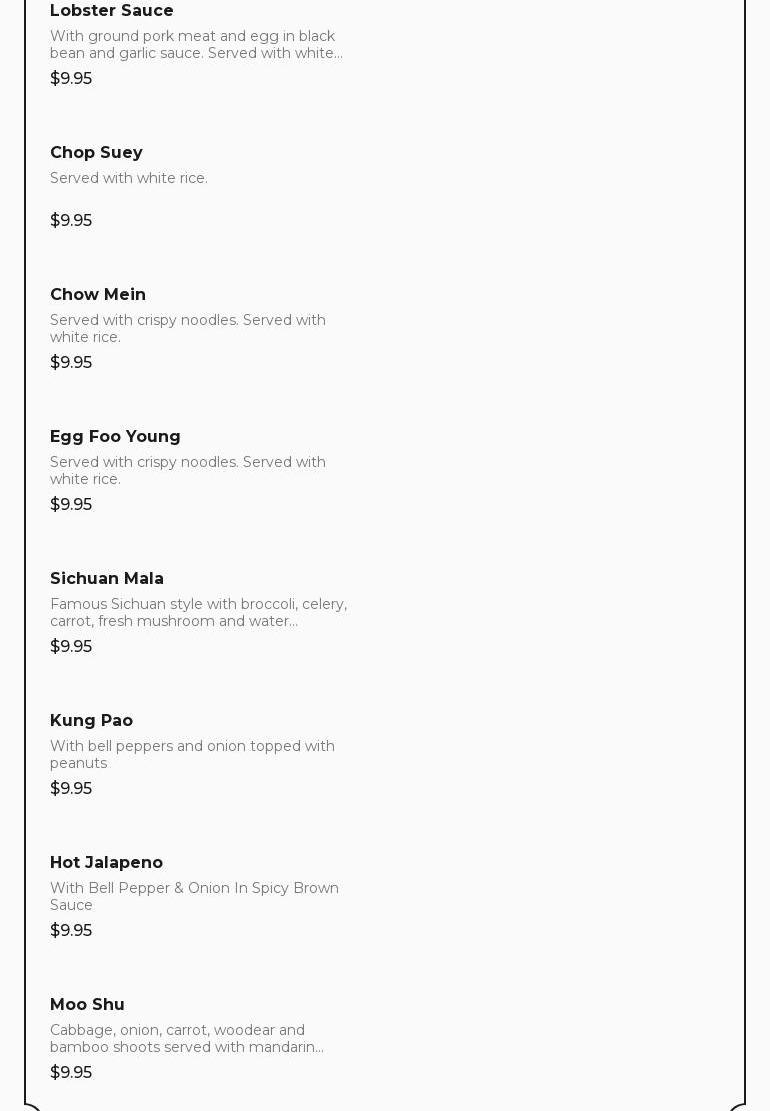
Task: Click the Lobster Sauce description with black bean
Action: tap(196, 45)
